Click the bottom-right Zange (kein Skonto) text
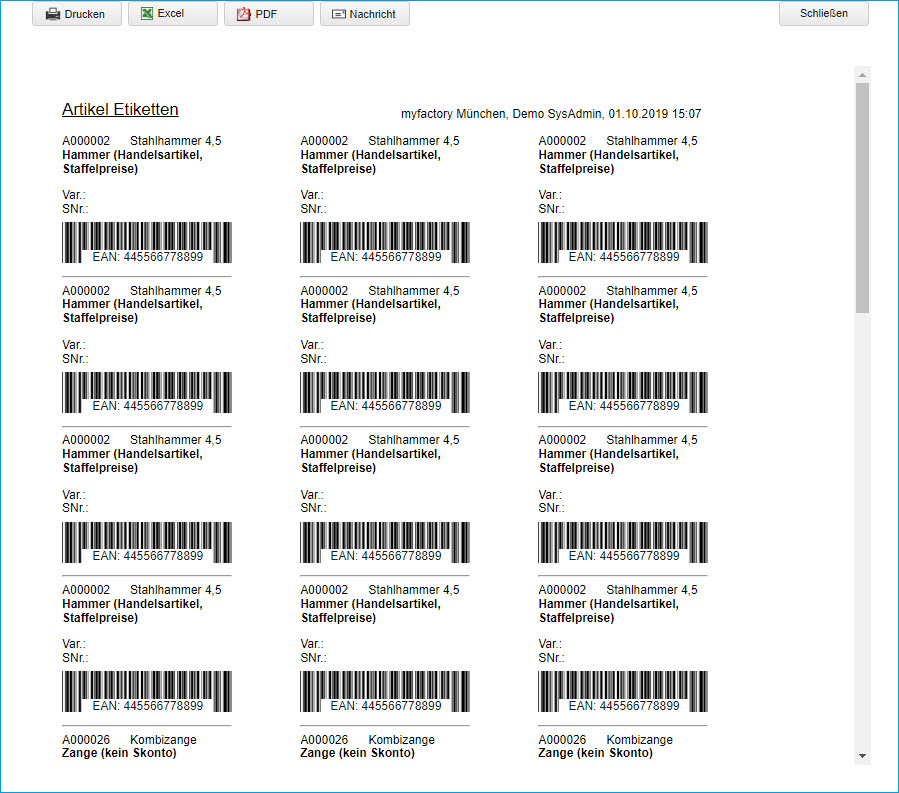This screenshot has width=899, height=793. pos(595,753)
